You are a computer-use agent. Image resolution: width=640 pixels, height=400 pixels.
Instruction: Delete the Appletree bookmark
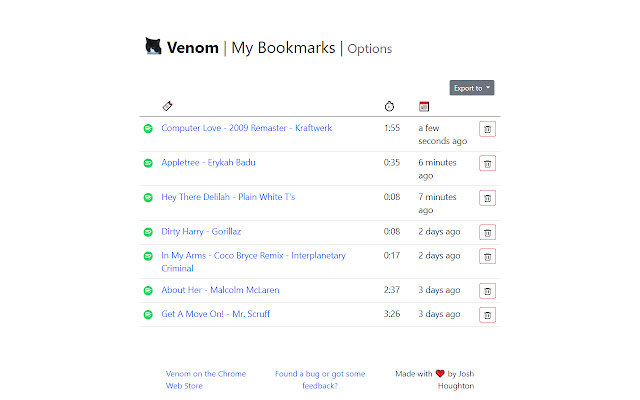coord(487,163)
